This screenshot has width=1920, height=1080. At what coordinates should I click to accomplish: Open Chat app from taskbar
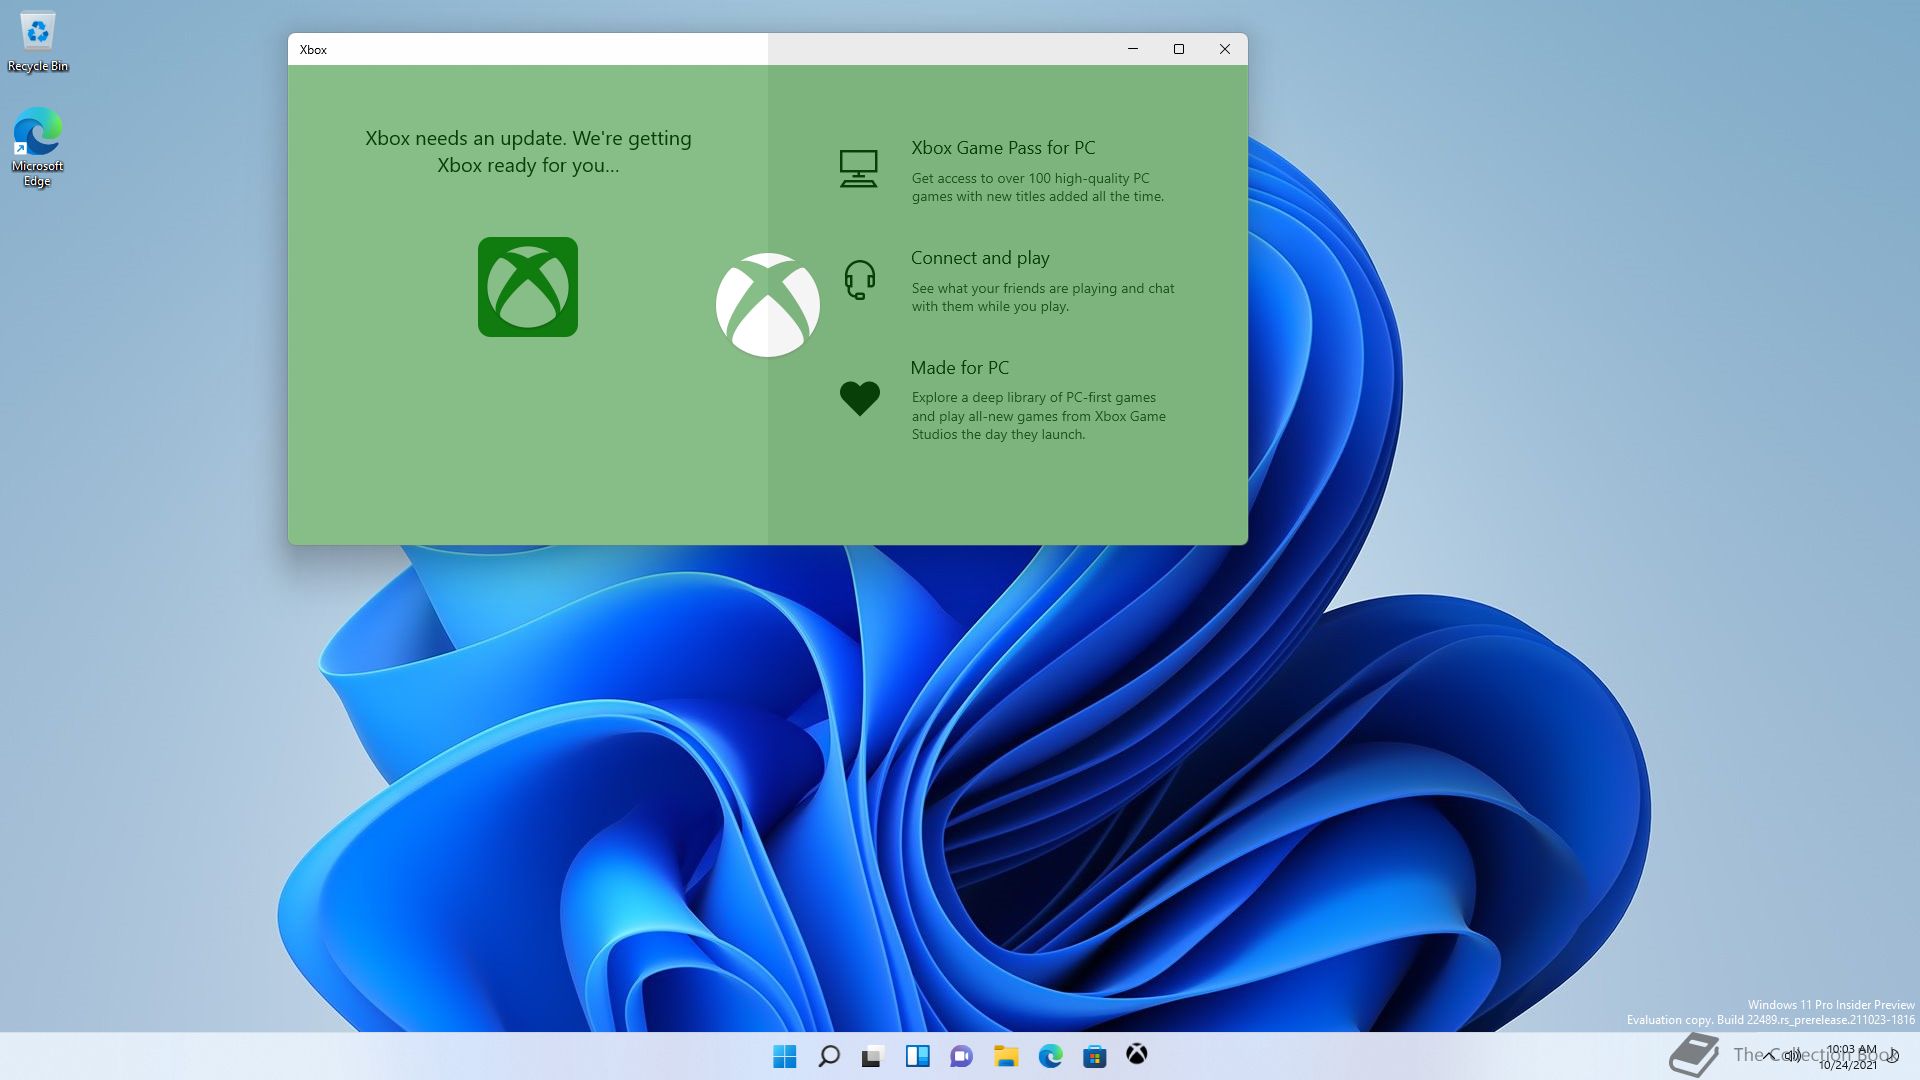[961, 1056]
